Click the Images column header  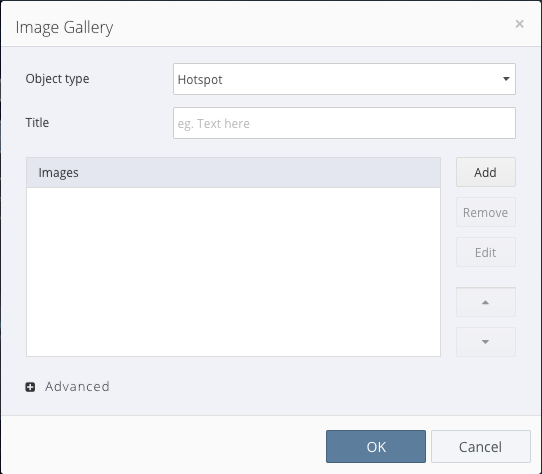[x=233, y=173]
